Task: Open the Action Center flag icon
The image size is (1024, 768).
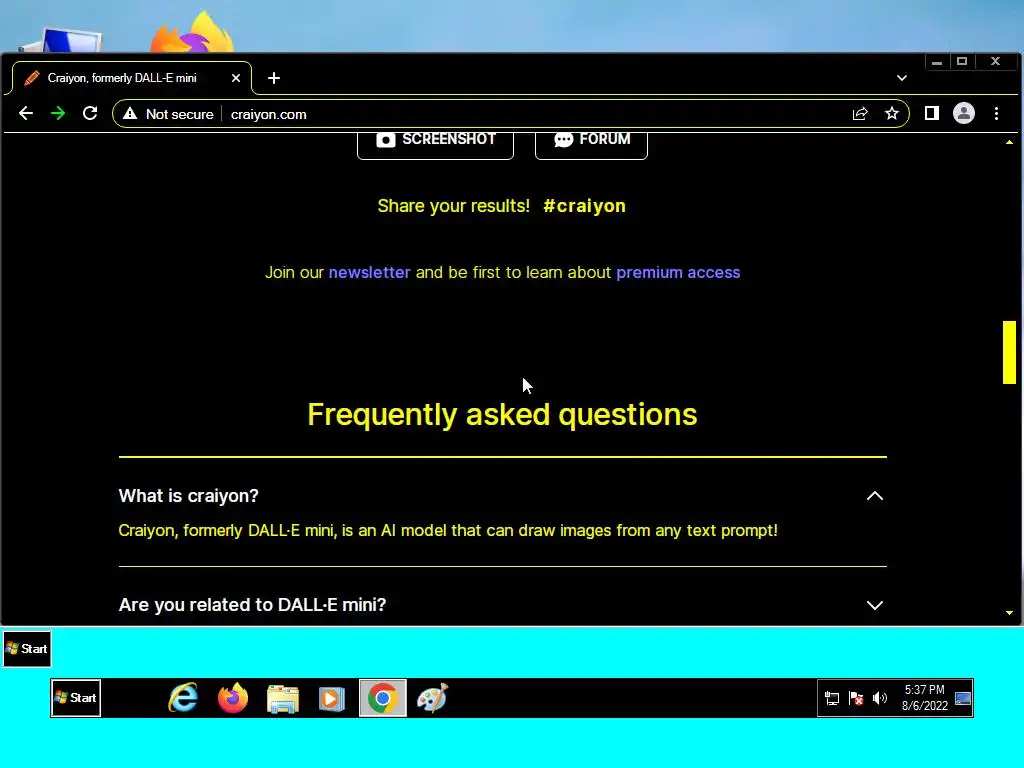Action: click(856, 698)
